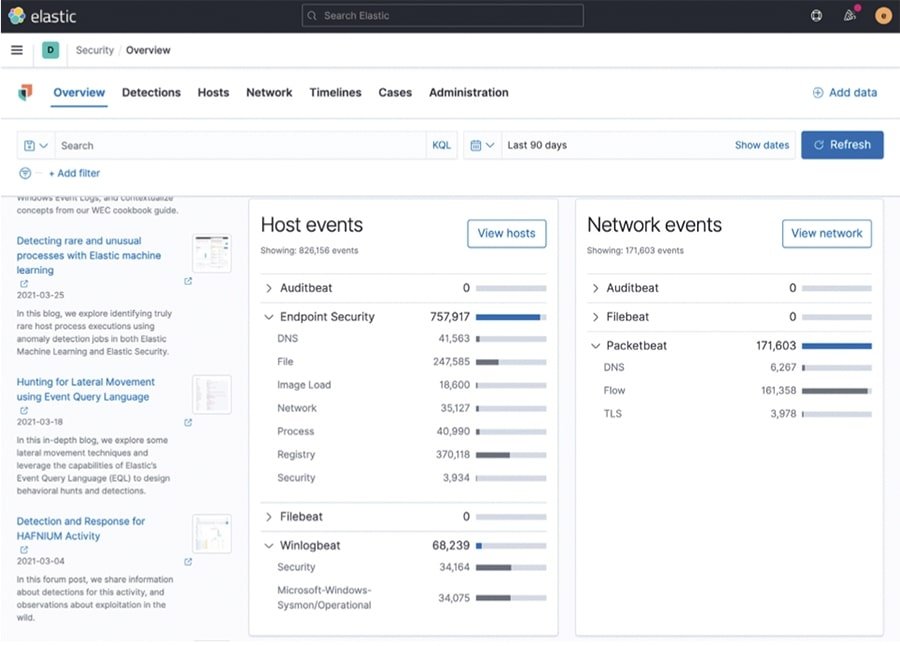Collapse the Packetbeat event group
900x646 pixels.
tap(597, 345)
